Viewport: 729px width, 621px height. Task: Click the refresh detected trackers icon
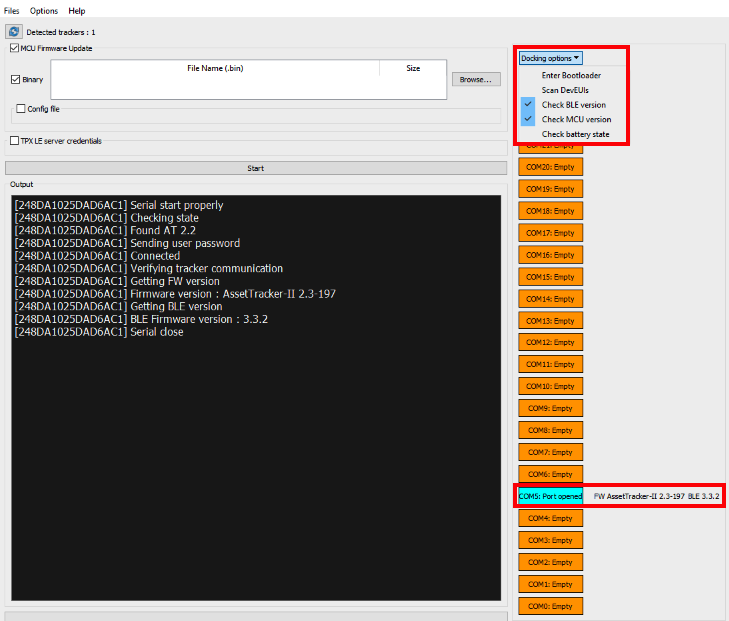(x=14, y=32)
